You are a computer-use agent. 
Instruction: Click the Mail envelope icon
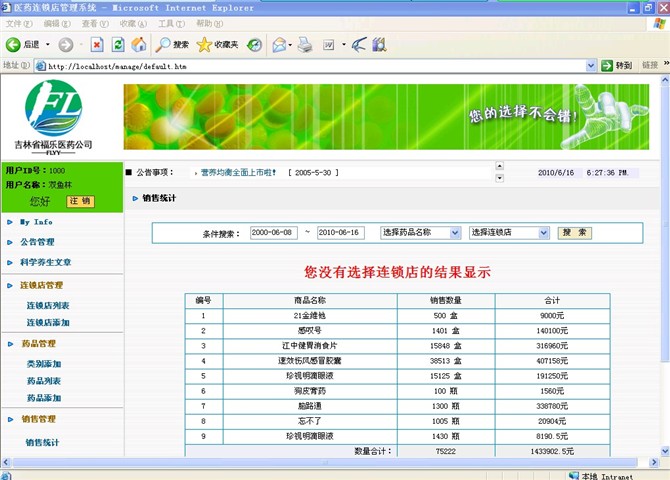[279, 44]
